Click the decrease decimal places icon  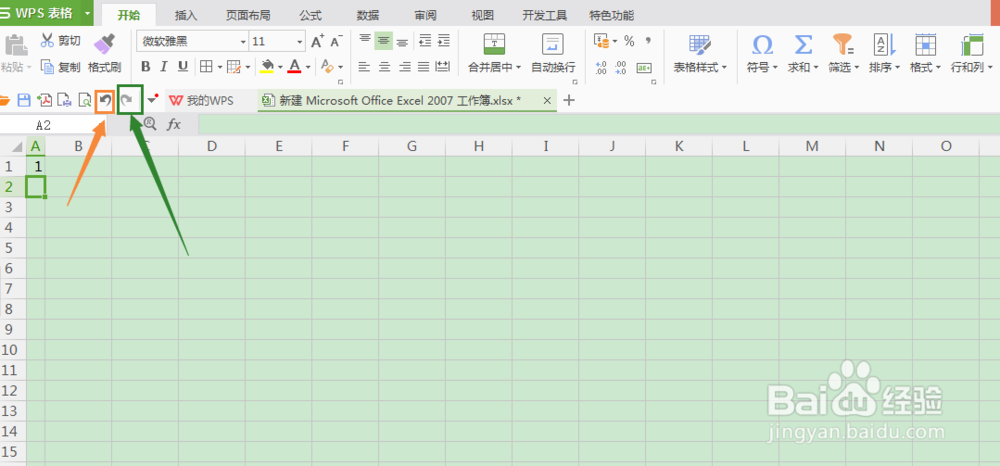click(x=621, y=68)
